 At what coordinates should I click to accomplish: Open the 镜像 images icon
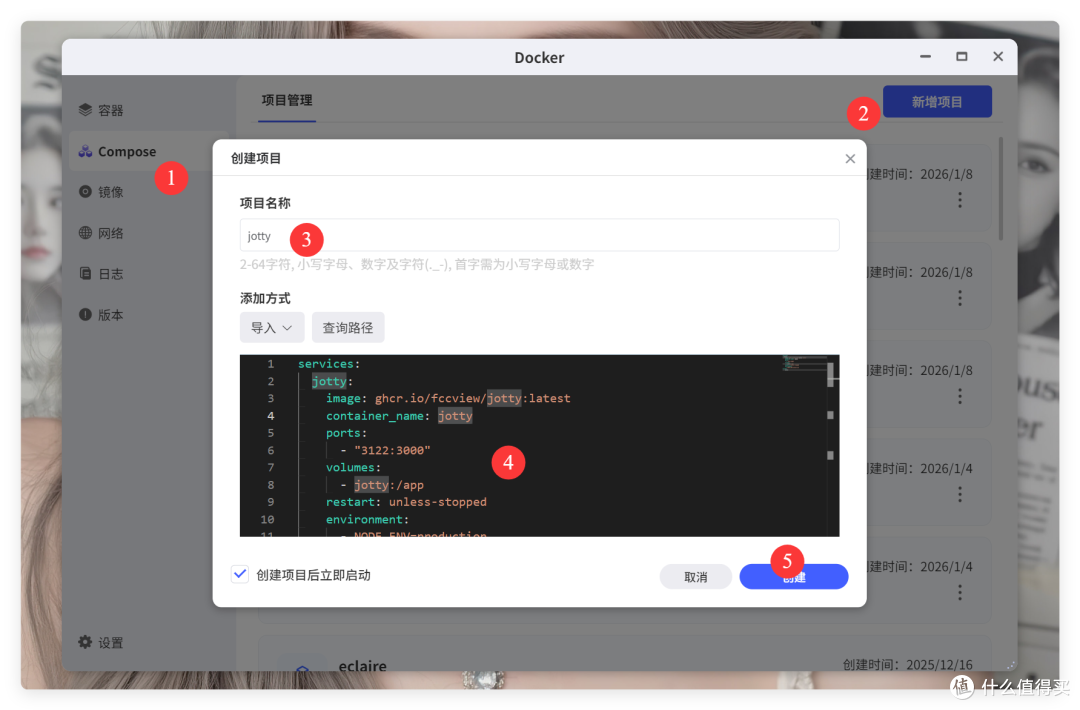coord(85,191)
